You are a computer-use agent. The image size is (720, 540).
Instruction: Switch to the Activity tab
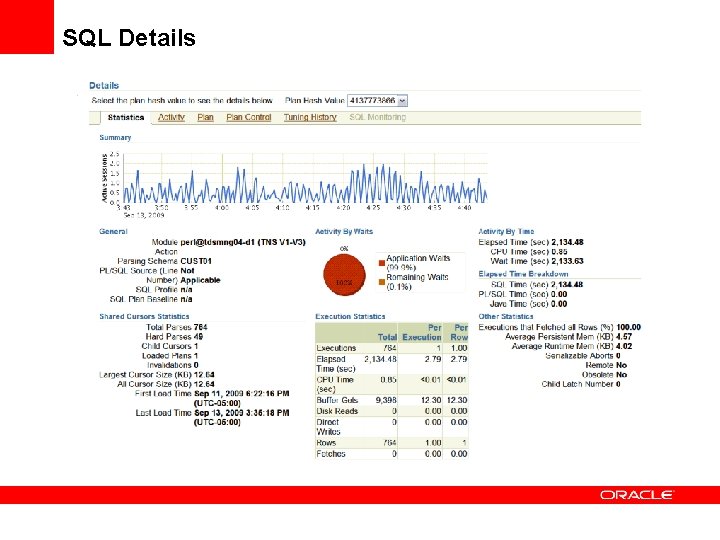[171, 118]
